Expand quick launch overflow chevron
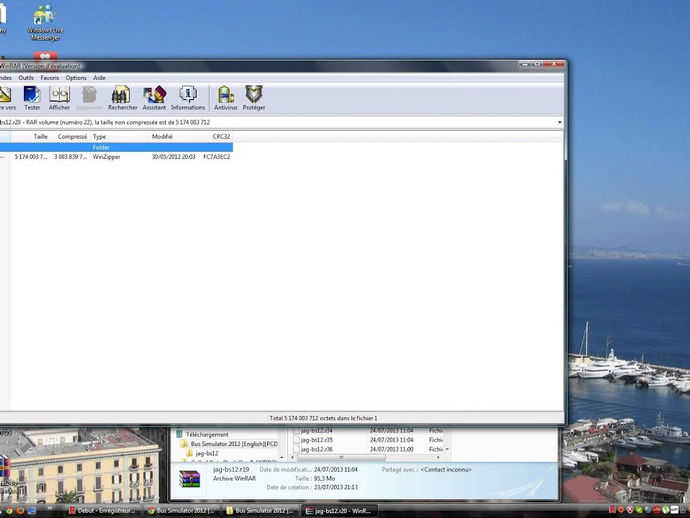 [50, 508]
